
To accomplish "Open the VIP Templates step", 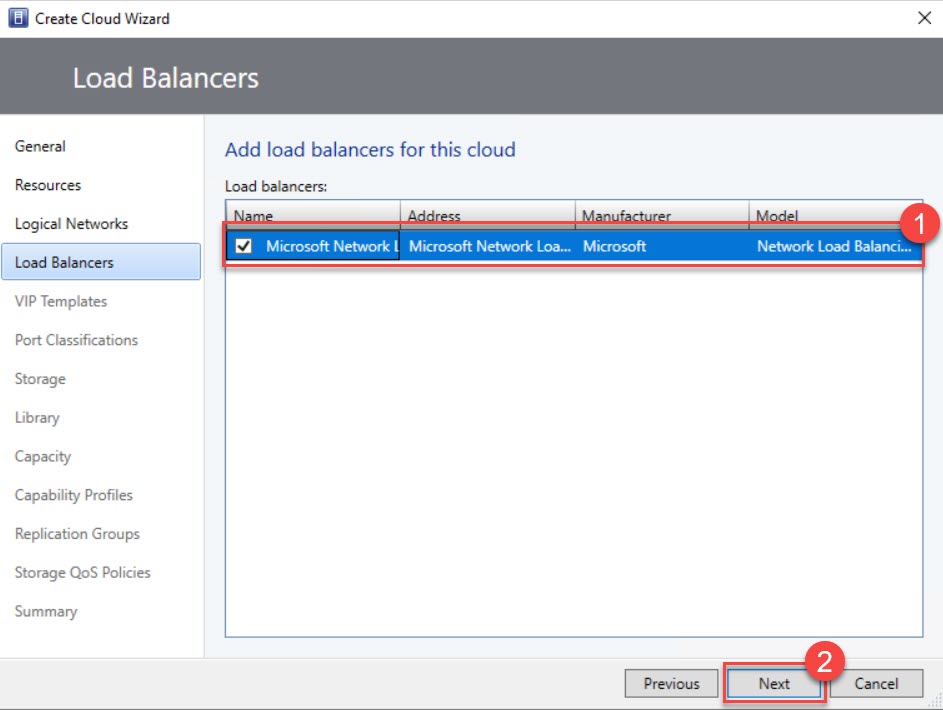I will (61, 301).
